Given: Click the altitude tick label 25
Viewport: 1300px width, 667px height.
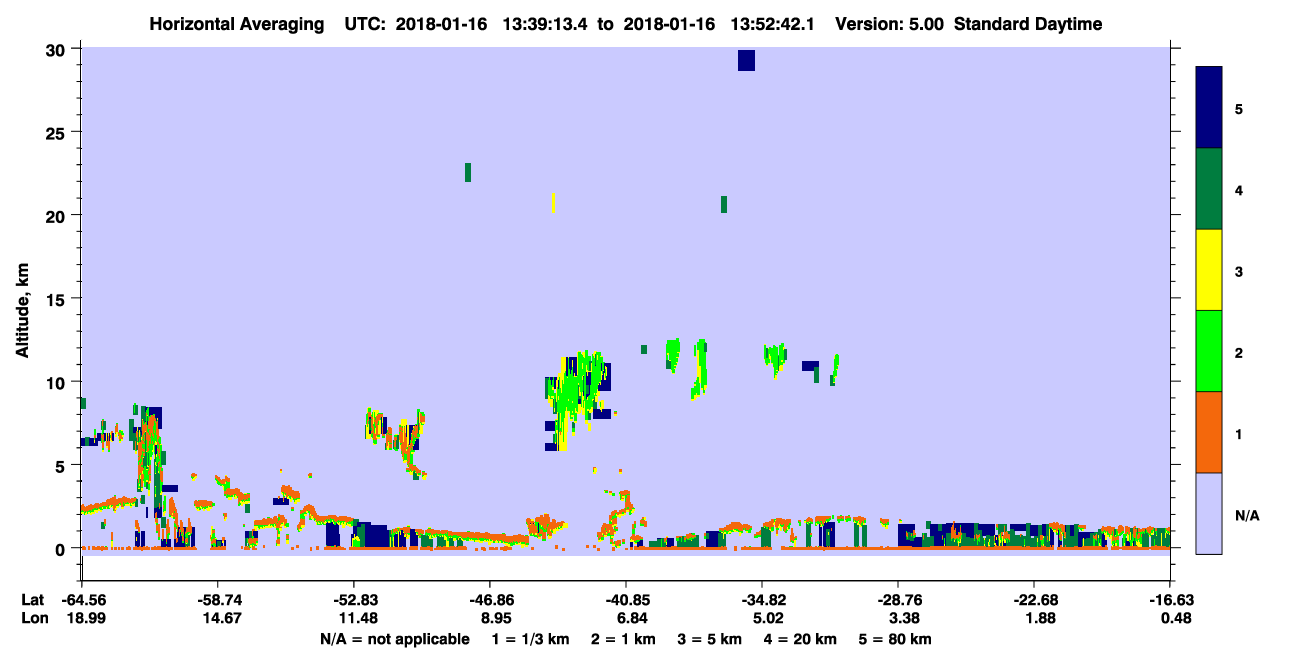Looking at the screenshot, I should point(58,133).
